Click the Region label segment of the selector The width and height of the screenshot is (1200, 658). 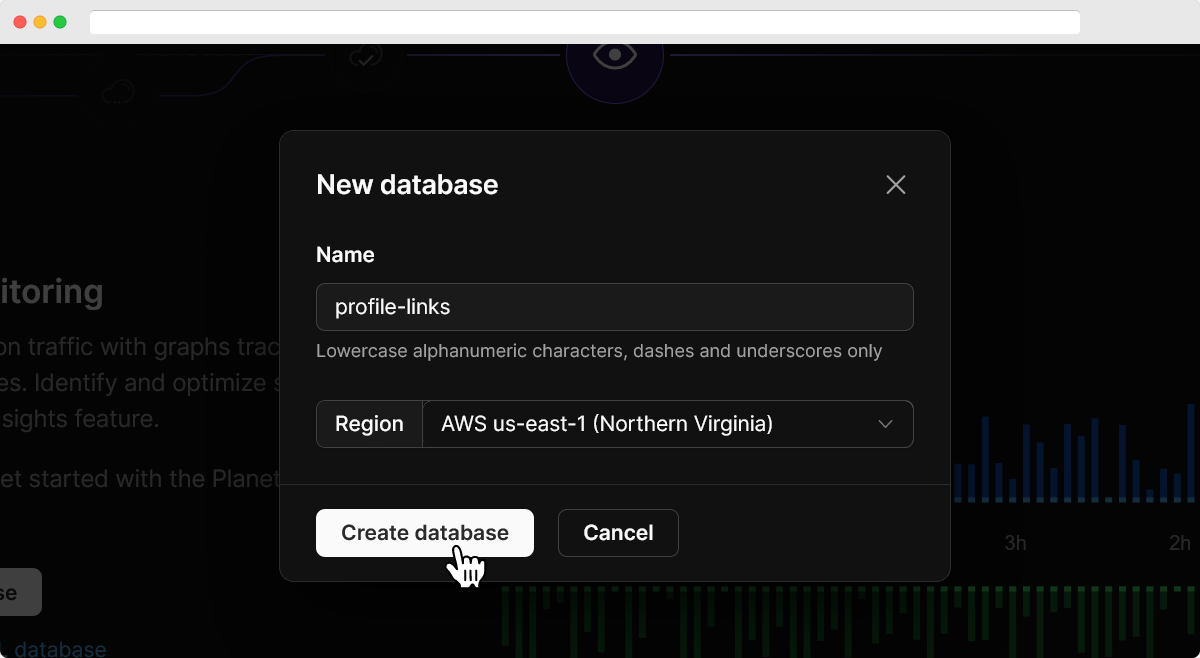[368, 423]
